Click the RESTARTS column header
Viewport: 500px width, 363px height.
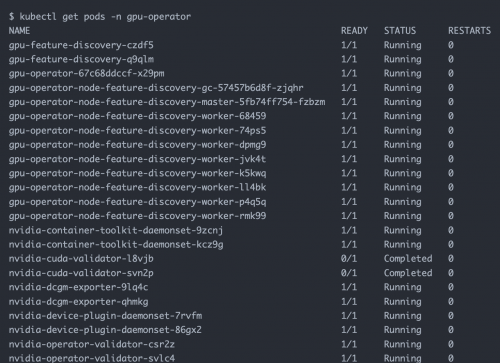469,31
